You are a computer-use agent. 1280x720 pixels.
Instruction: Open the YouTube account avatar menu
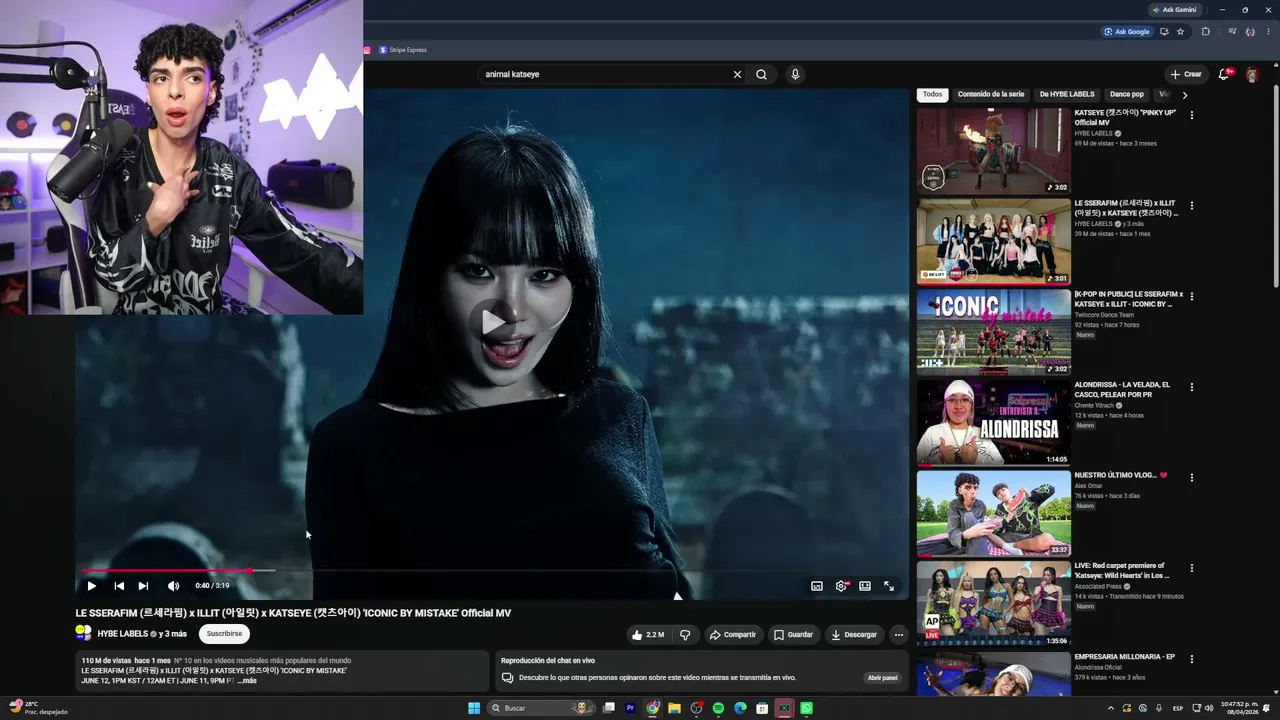click(1252, 75)
